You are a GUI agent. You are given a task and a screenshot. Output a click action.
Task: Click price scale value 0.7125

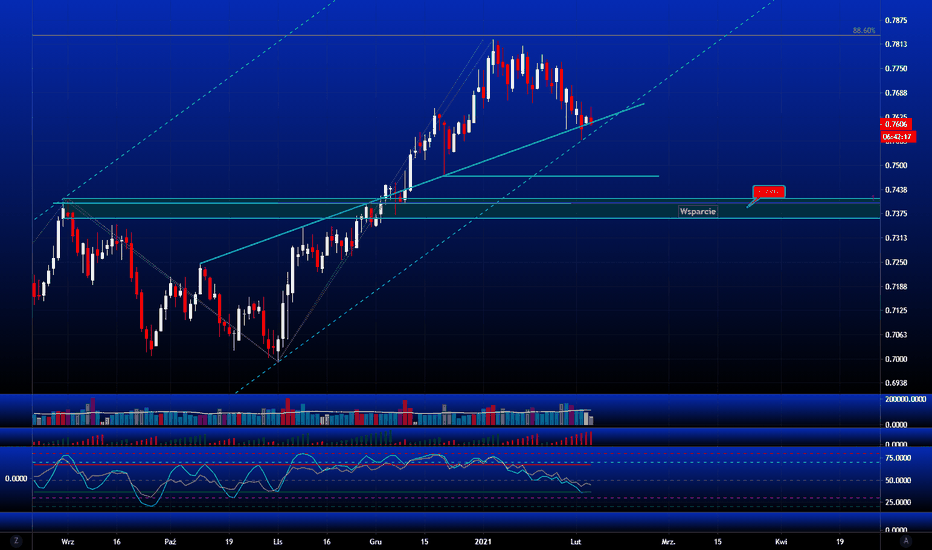click(x=896, y=310)
